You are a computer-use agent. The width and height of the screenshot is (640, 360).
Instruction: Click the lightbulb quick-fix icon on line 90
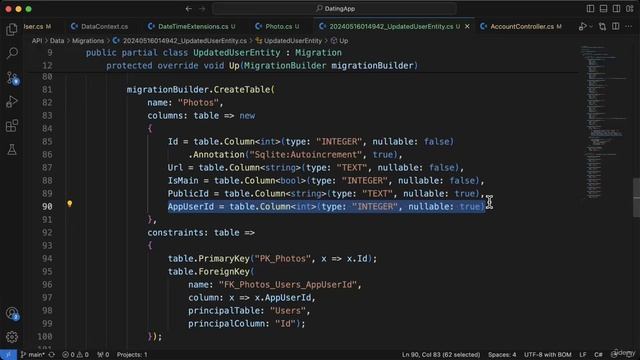[x=69, y=204]
